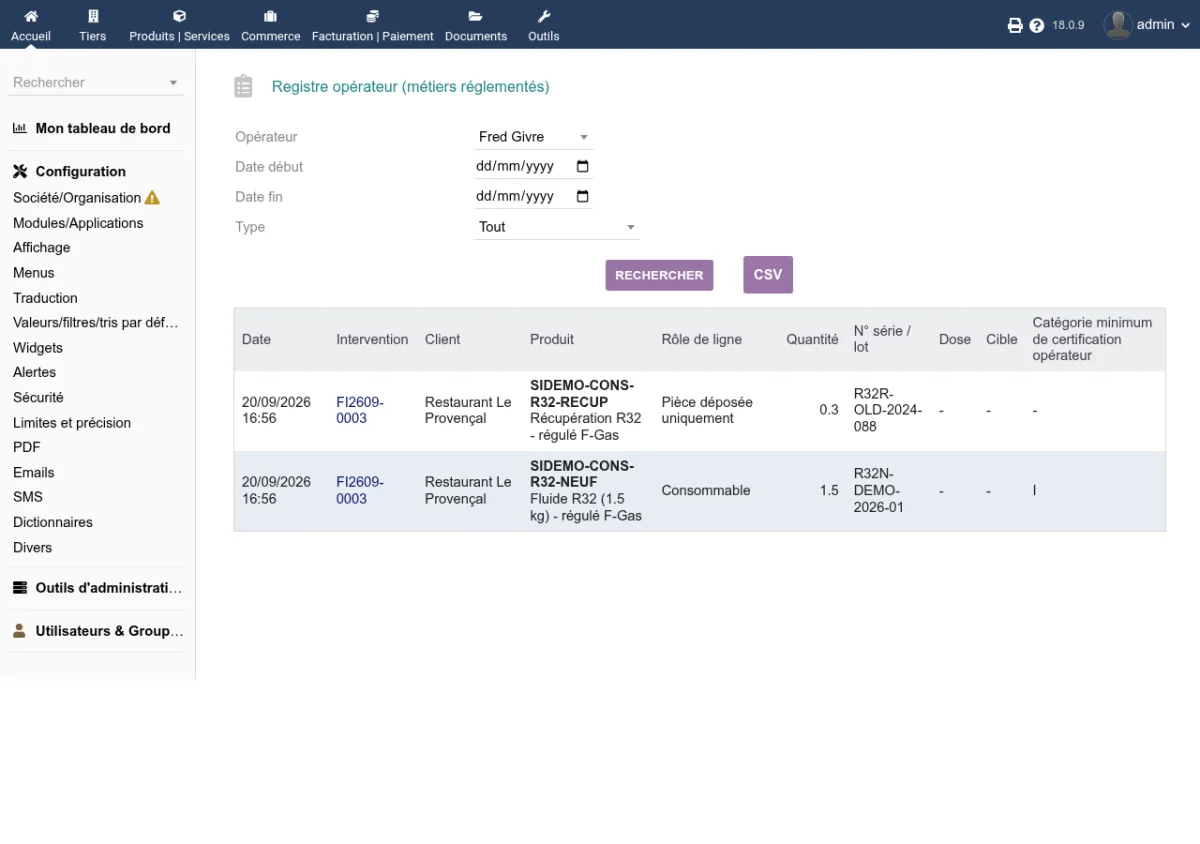Open the Dictionnaires settings link

click(53, 522)
